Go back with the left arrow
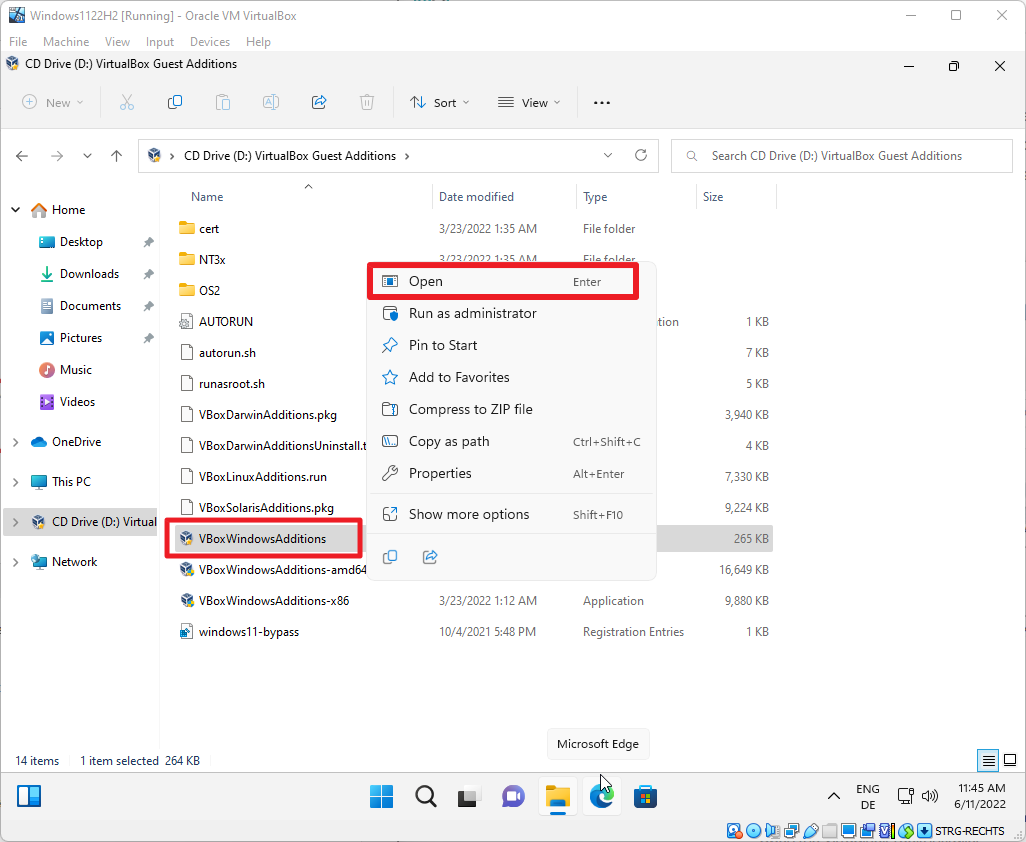This screenshot has height=842, width=1026. coord(22,156)
